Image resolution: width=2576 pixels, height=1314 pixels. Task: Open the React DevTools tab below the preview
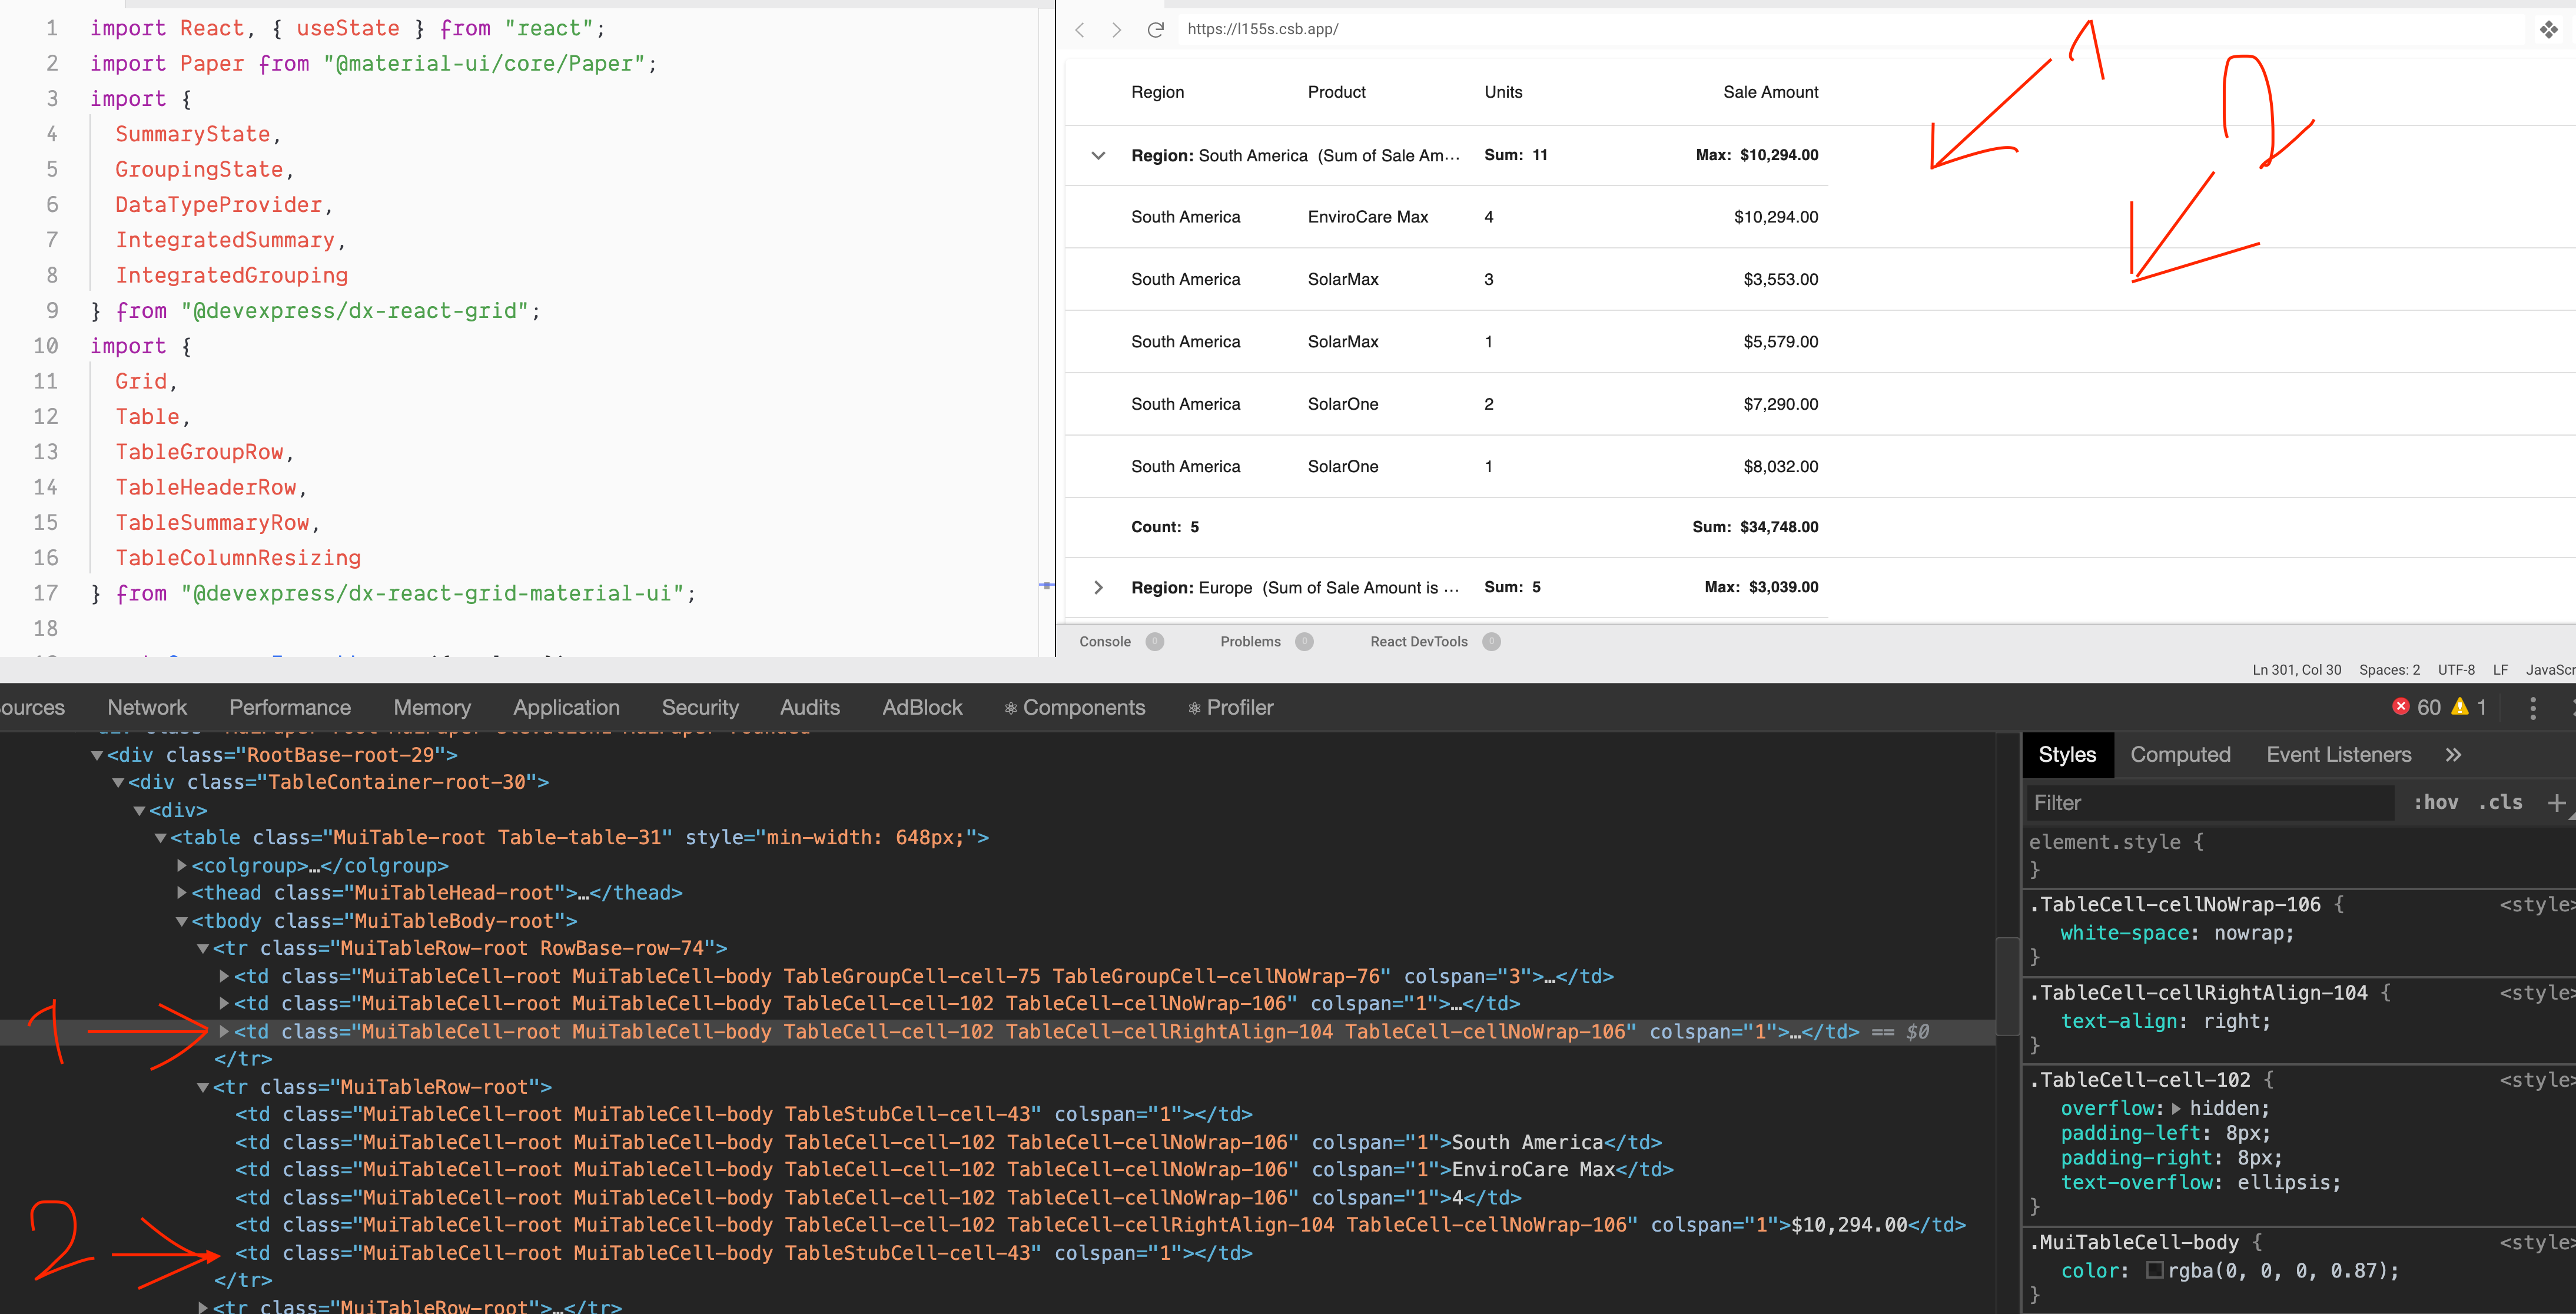point(1418,641)
